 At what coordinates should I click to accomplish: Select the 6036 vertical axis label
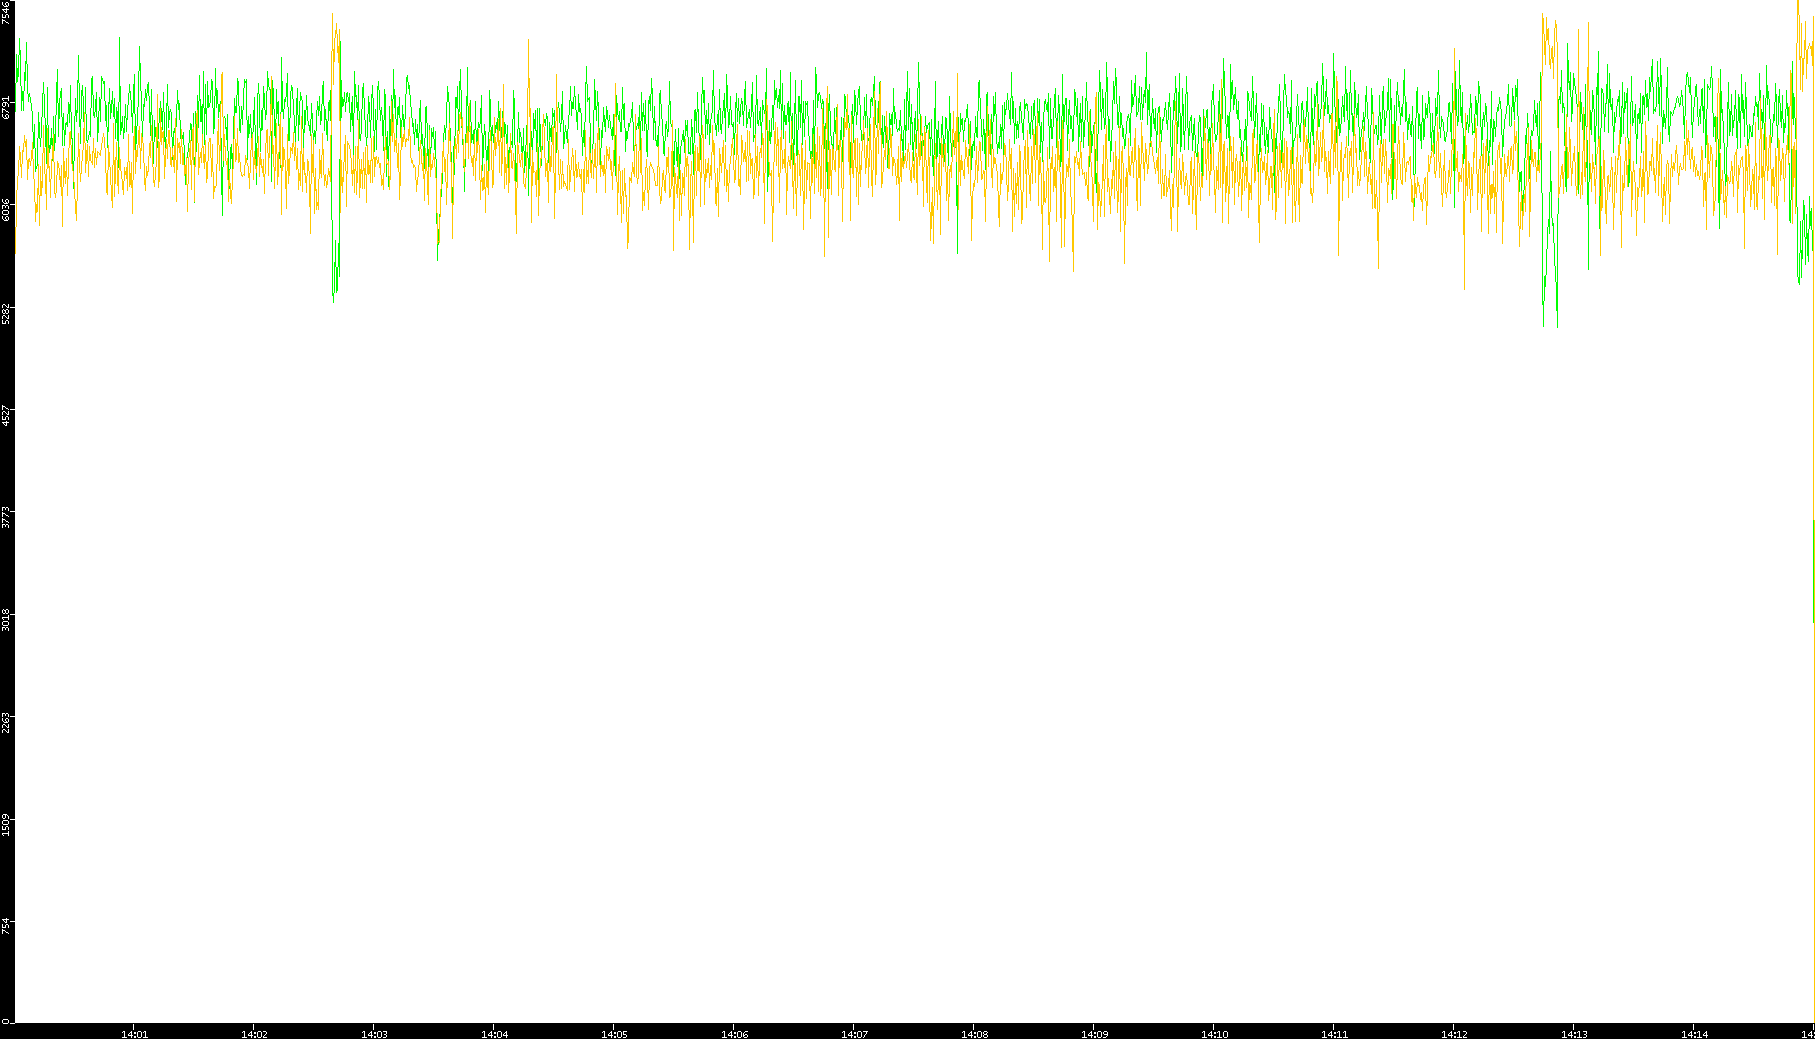6,210
